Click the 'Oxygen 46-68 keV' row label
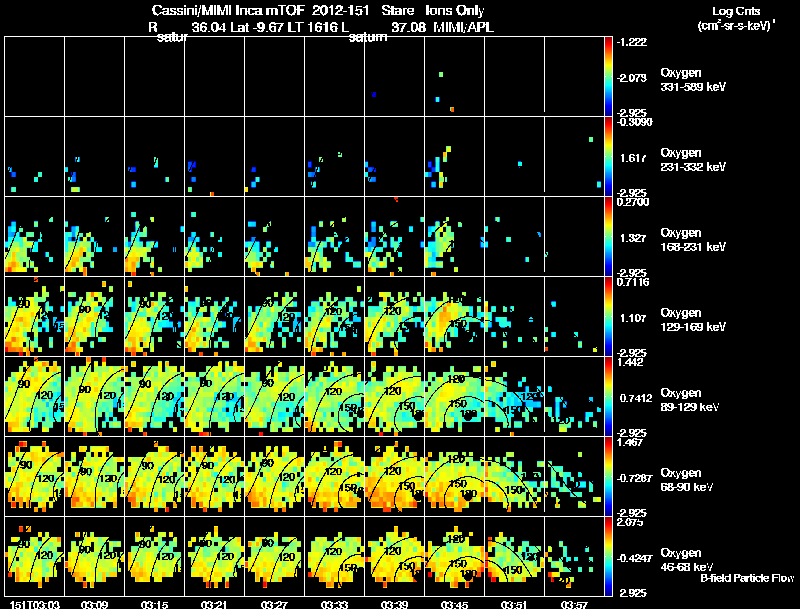The height and width of the screenshot is (609, 800). pyautogui.click(x=687, y=560)
